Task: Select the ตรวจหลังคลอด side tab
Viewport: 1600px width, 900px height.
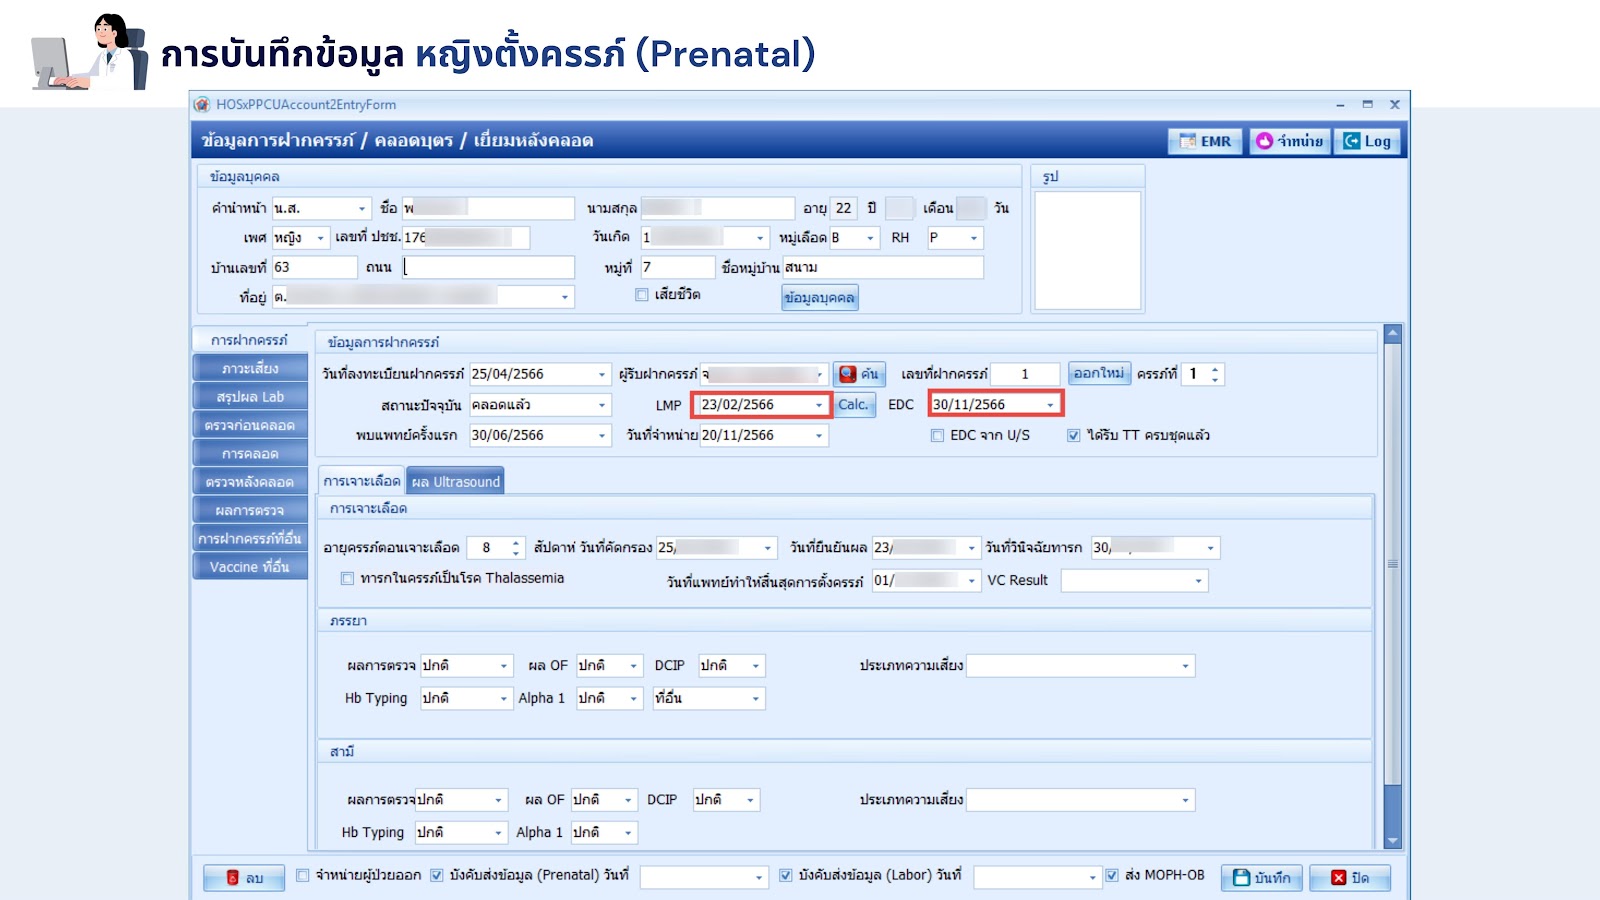Action: (250, 482)
